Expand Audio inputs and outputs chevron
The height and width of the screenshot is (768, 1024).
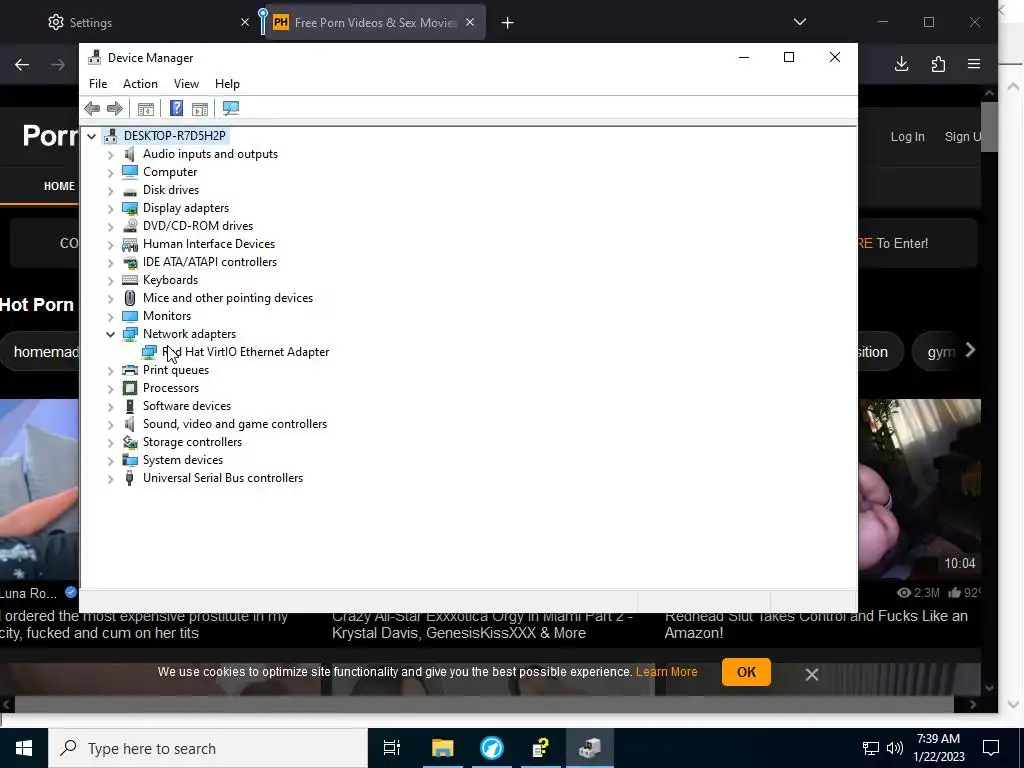110,155
